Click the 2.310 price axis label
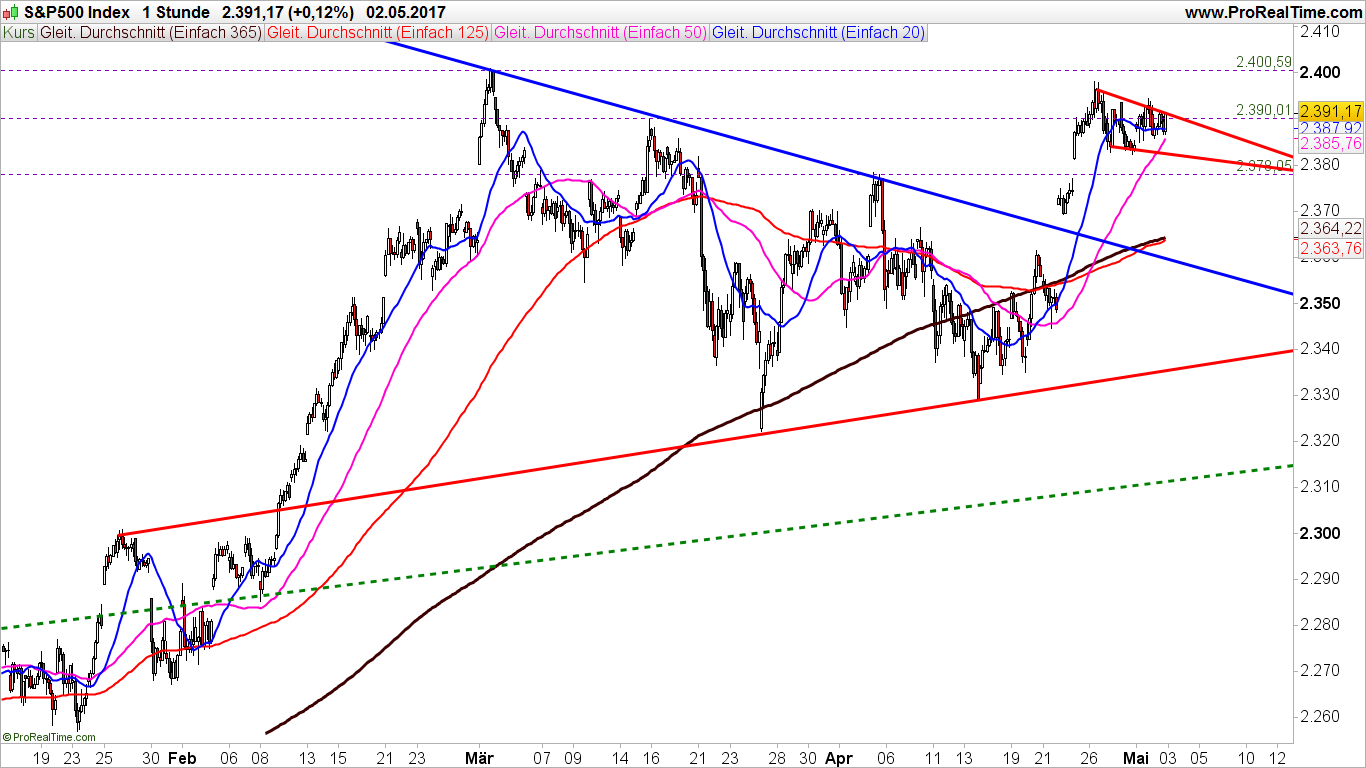 [1320, 486]
